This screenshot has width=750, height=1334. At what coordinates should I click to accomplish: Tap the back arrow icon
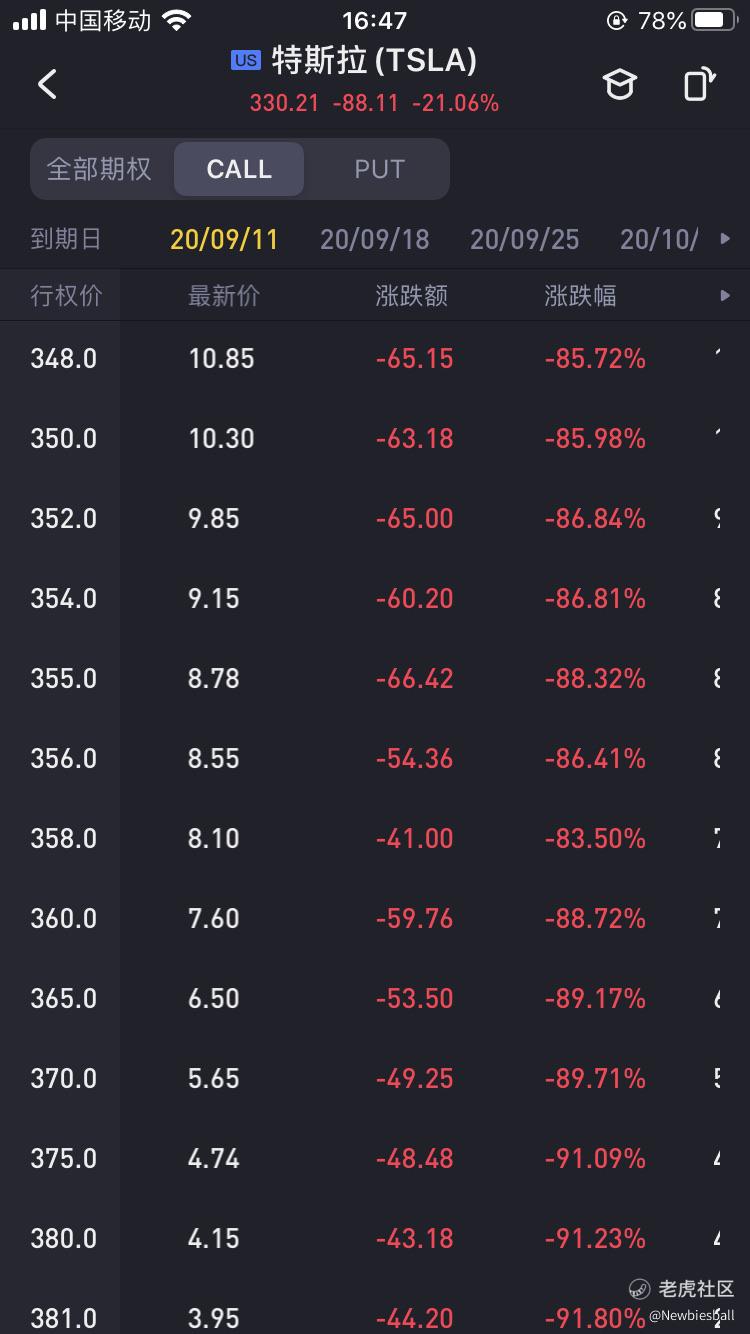tap(47, 84)
